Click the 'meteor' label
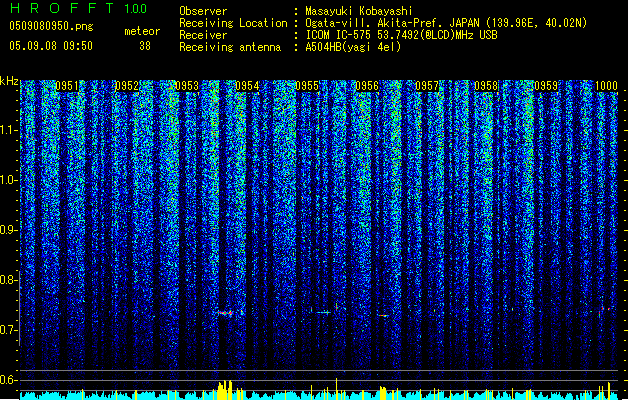Screen dimensions: 629x400 142,31
